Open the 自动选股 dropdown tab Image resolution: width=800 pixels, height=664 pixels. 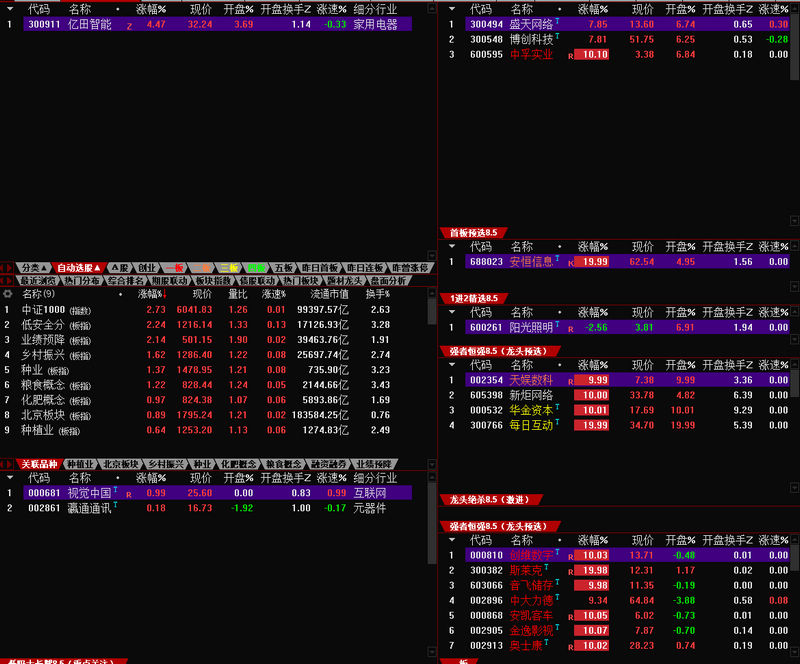(78, 268)
